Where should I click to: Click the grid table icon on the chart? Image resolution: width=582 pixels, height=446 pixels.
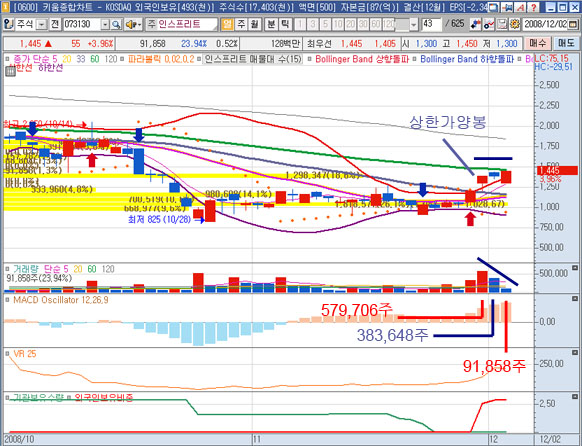pos(10,71)
